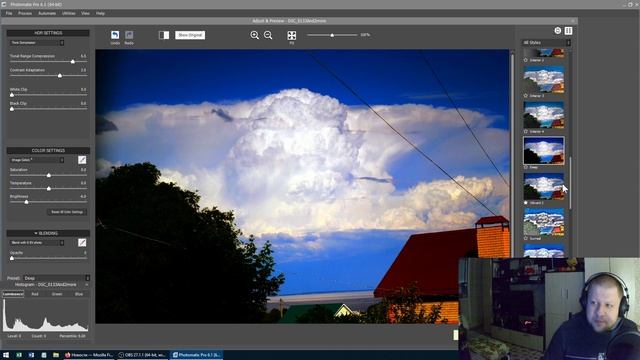This screenshot has height=360, width=640.
Task: Toggle the split before/after view icon
Action: pos(164,35)
